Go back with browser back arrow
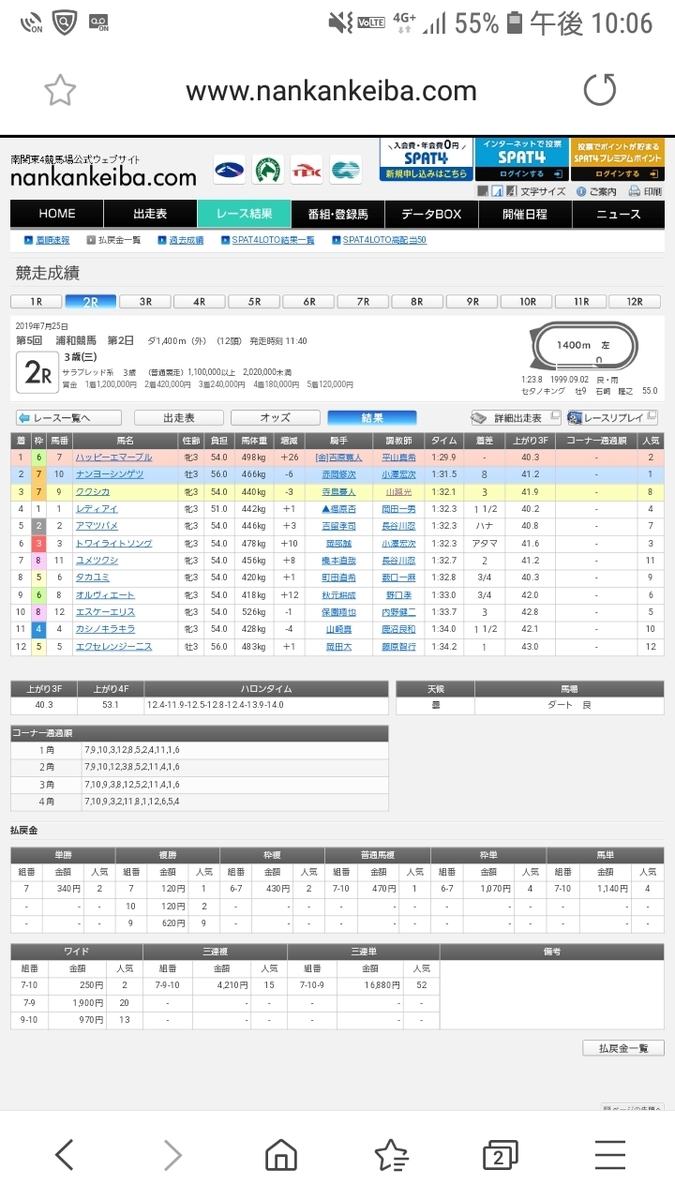The height and width of the screenshot is (1200, 675). pos(64,1156)
